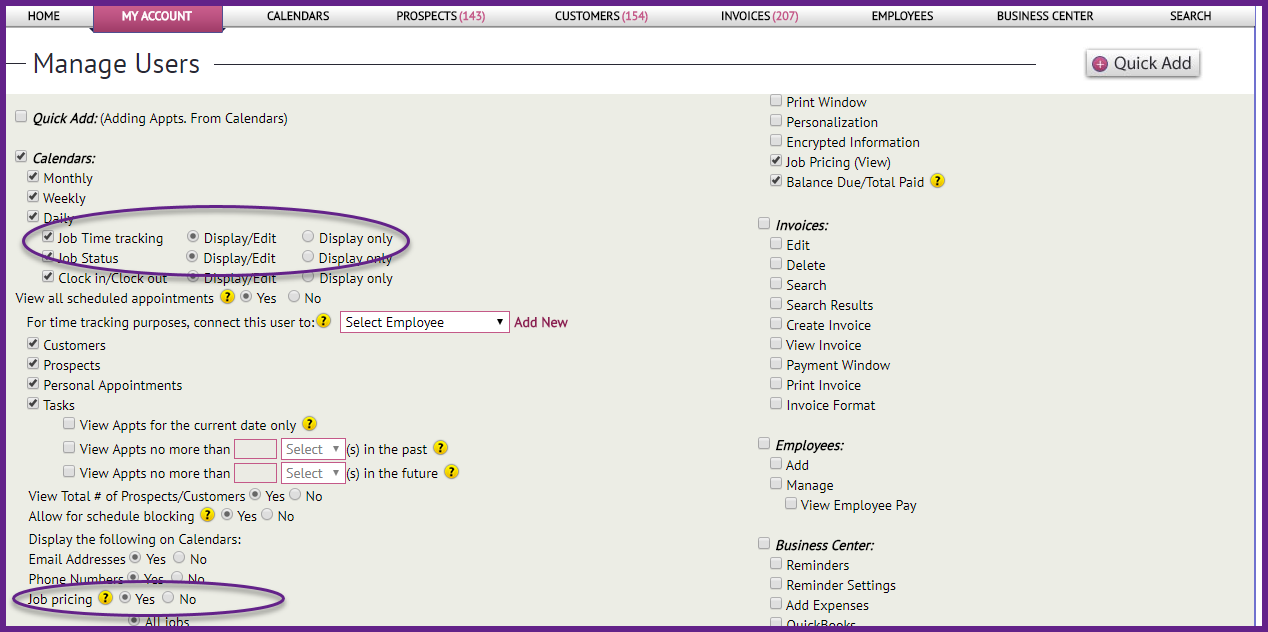Click help icon next to Balance Due/Total Paid

[937, 181]
